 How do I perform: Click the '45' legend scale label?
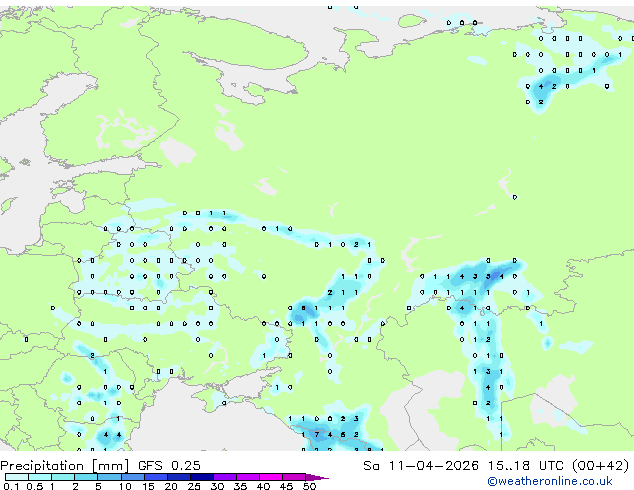click(x=286, y=486)
